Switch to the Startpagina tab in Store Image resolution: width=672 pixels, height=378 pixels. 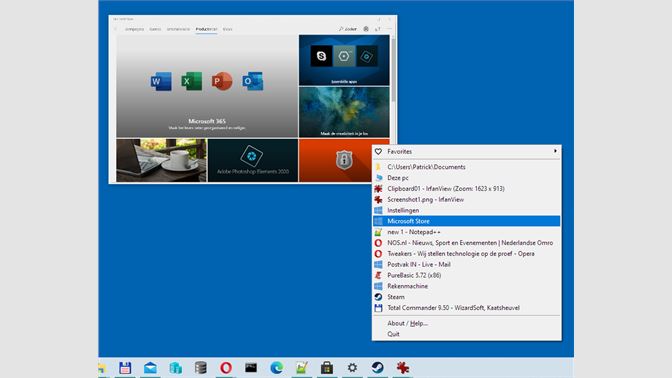point(134,29)
